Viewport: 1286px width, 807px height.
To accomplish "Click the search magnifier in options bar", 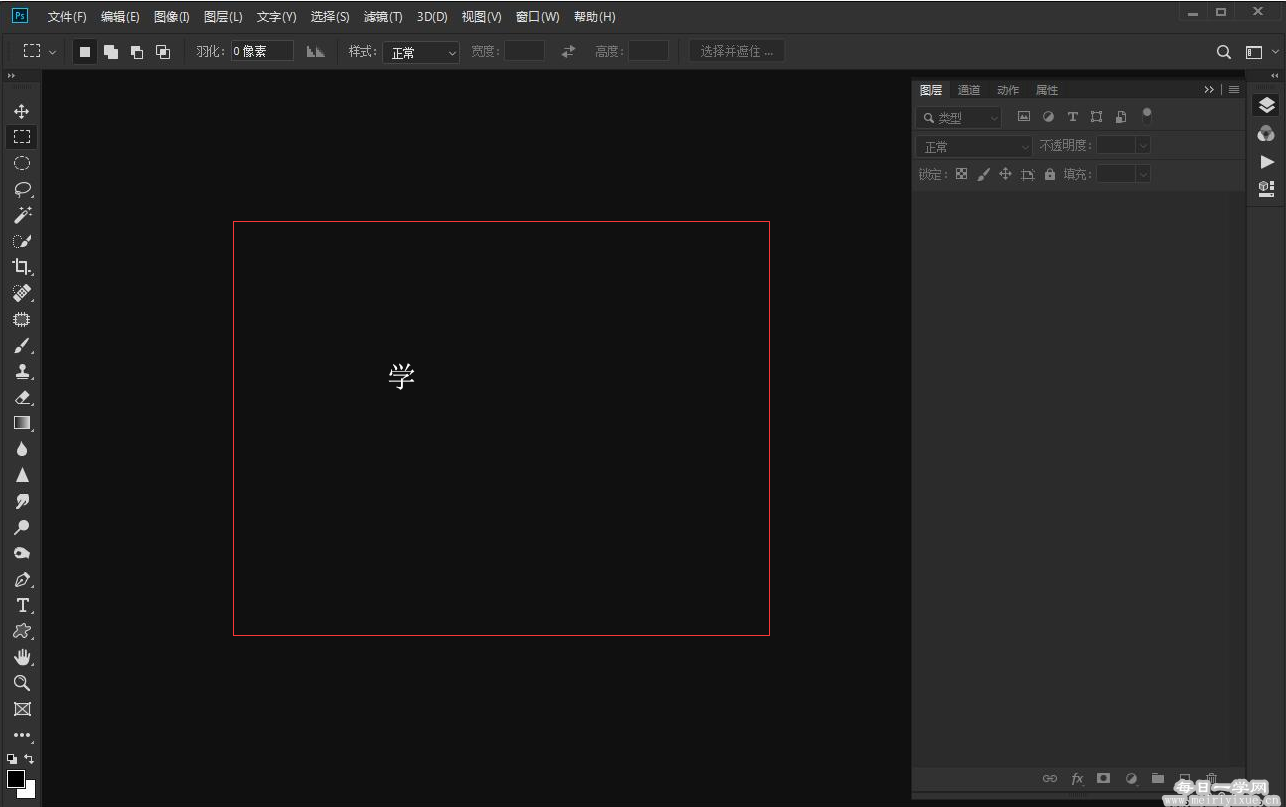I will [x=1223, y=52].
